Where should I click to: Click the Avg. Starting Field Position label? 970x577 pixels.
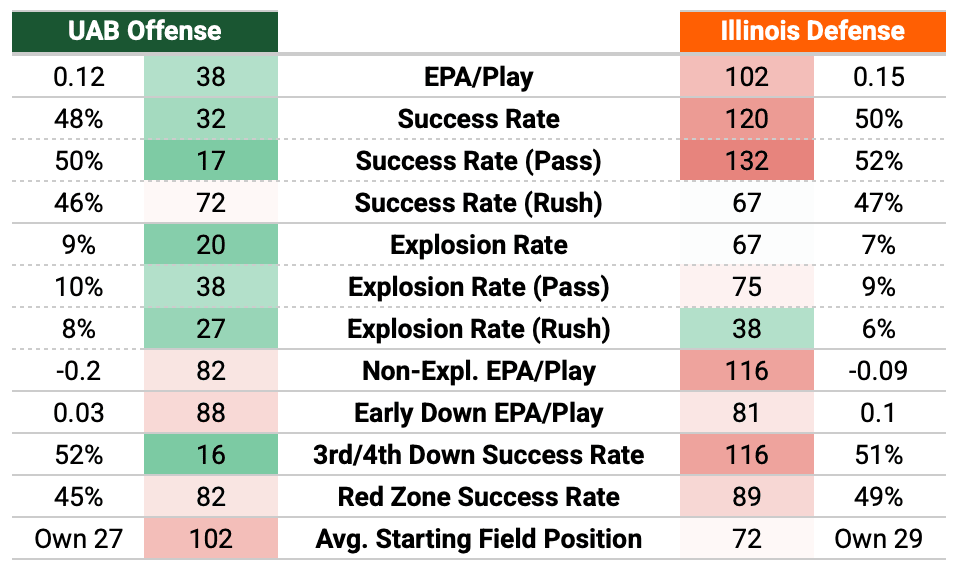[478, 539]
